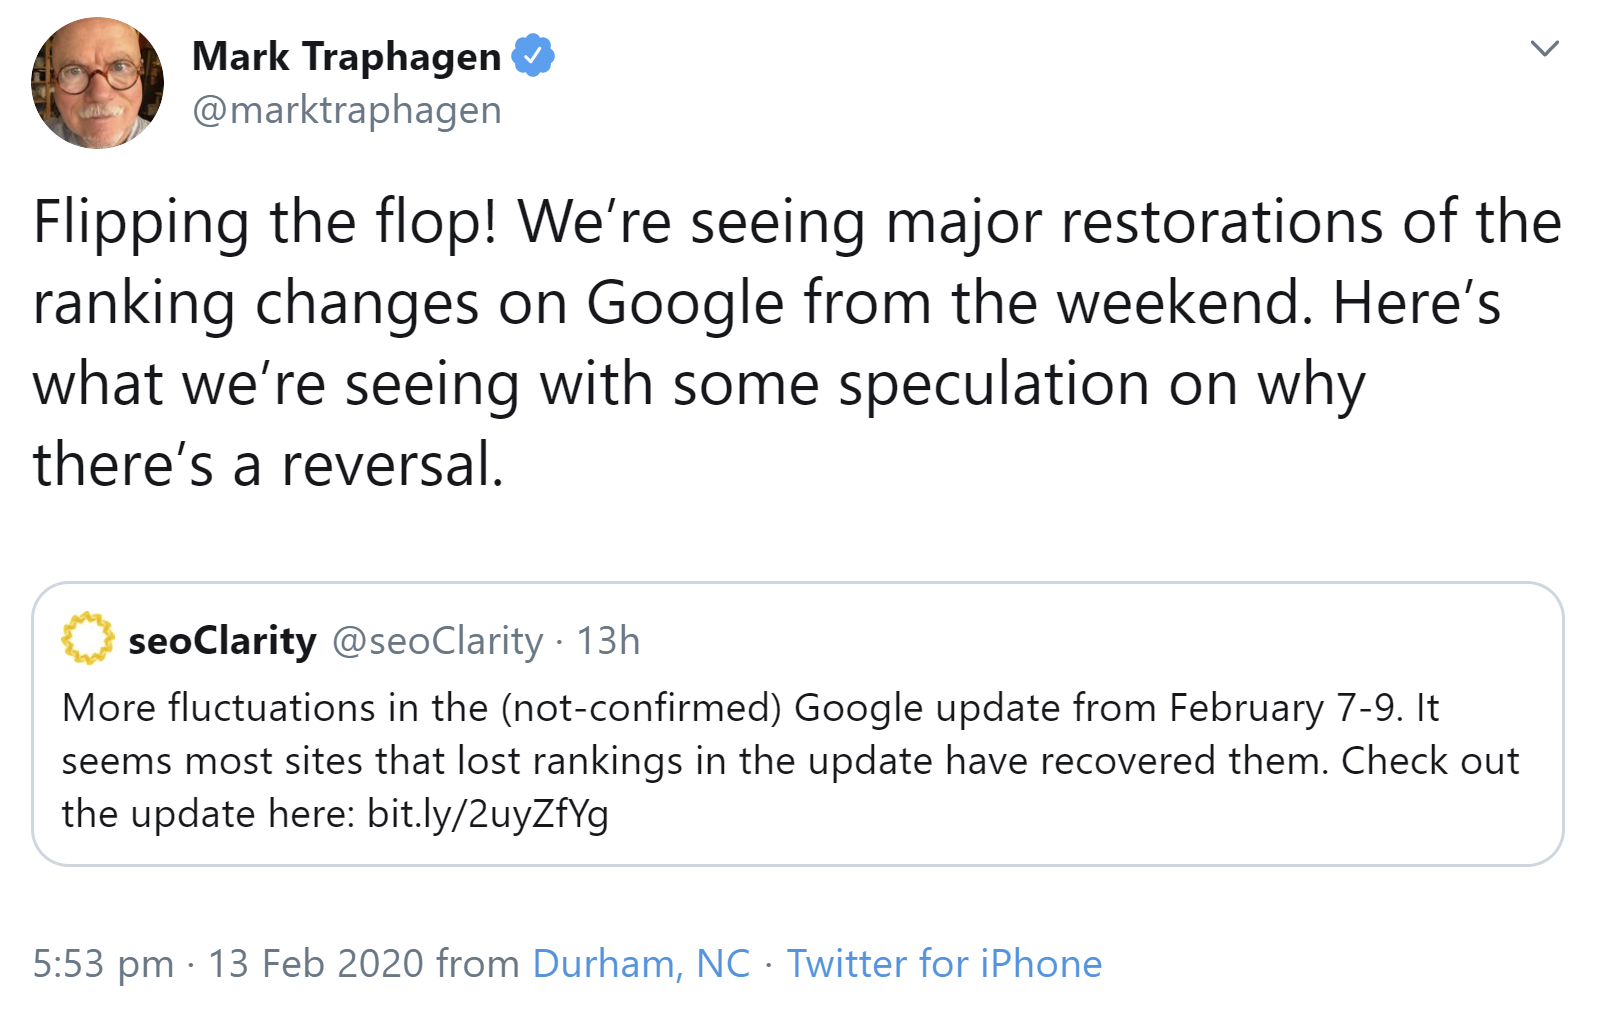Expand the caret in the top right corner
The image size is (1600, 1021).
(x=1545, y=46)
